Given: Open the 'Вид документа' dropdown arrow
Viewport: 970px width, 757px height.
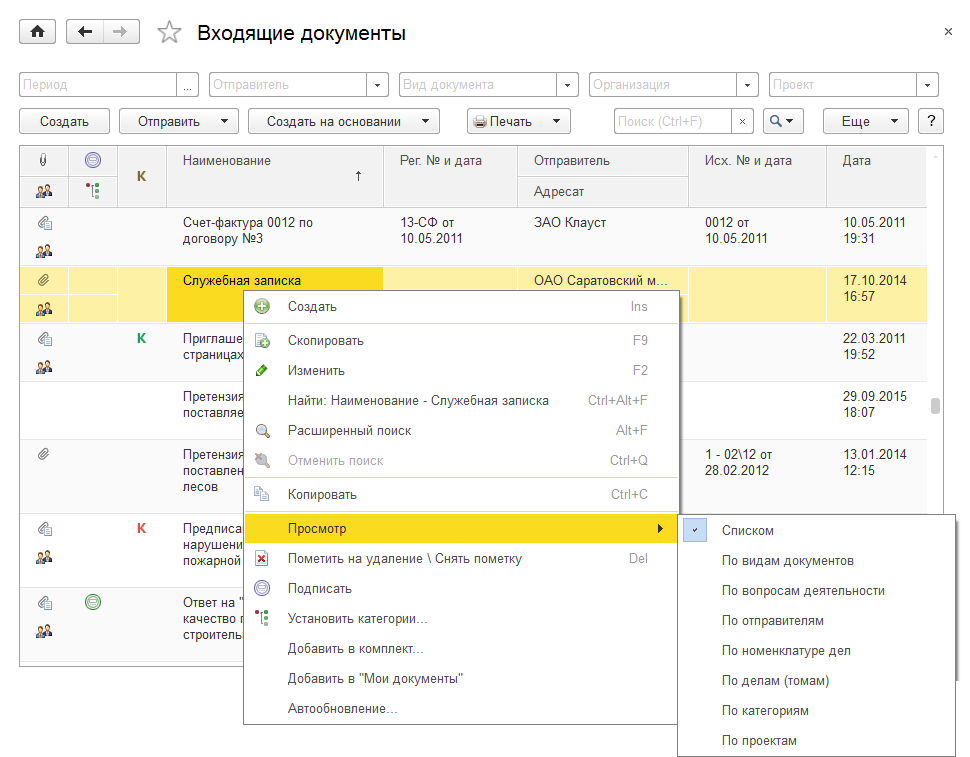Looking at the screenshot, I should [x=568, y=85].
